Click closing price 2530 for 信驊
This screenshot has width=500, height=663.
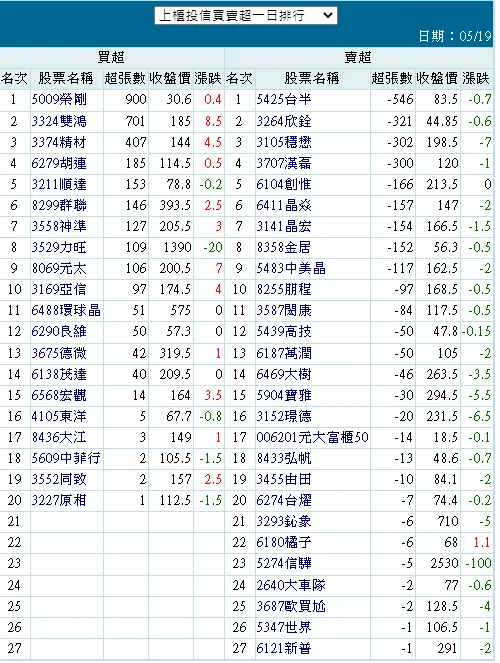[444, 564]
